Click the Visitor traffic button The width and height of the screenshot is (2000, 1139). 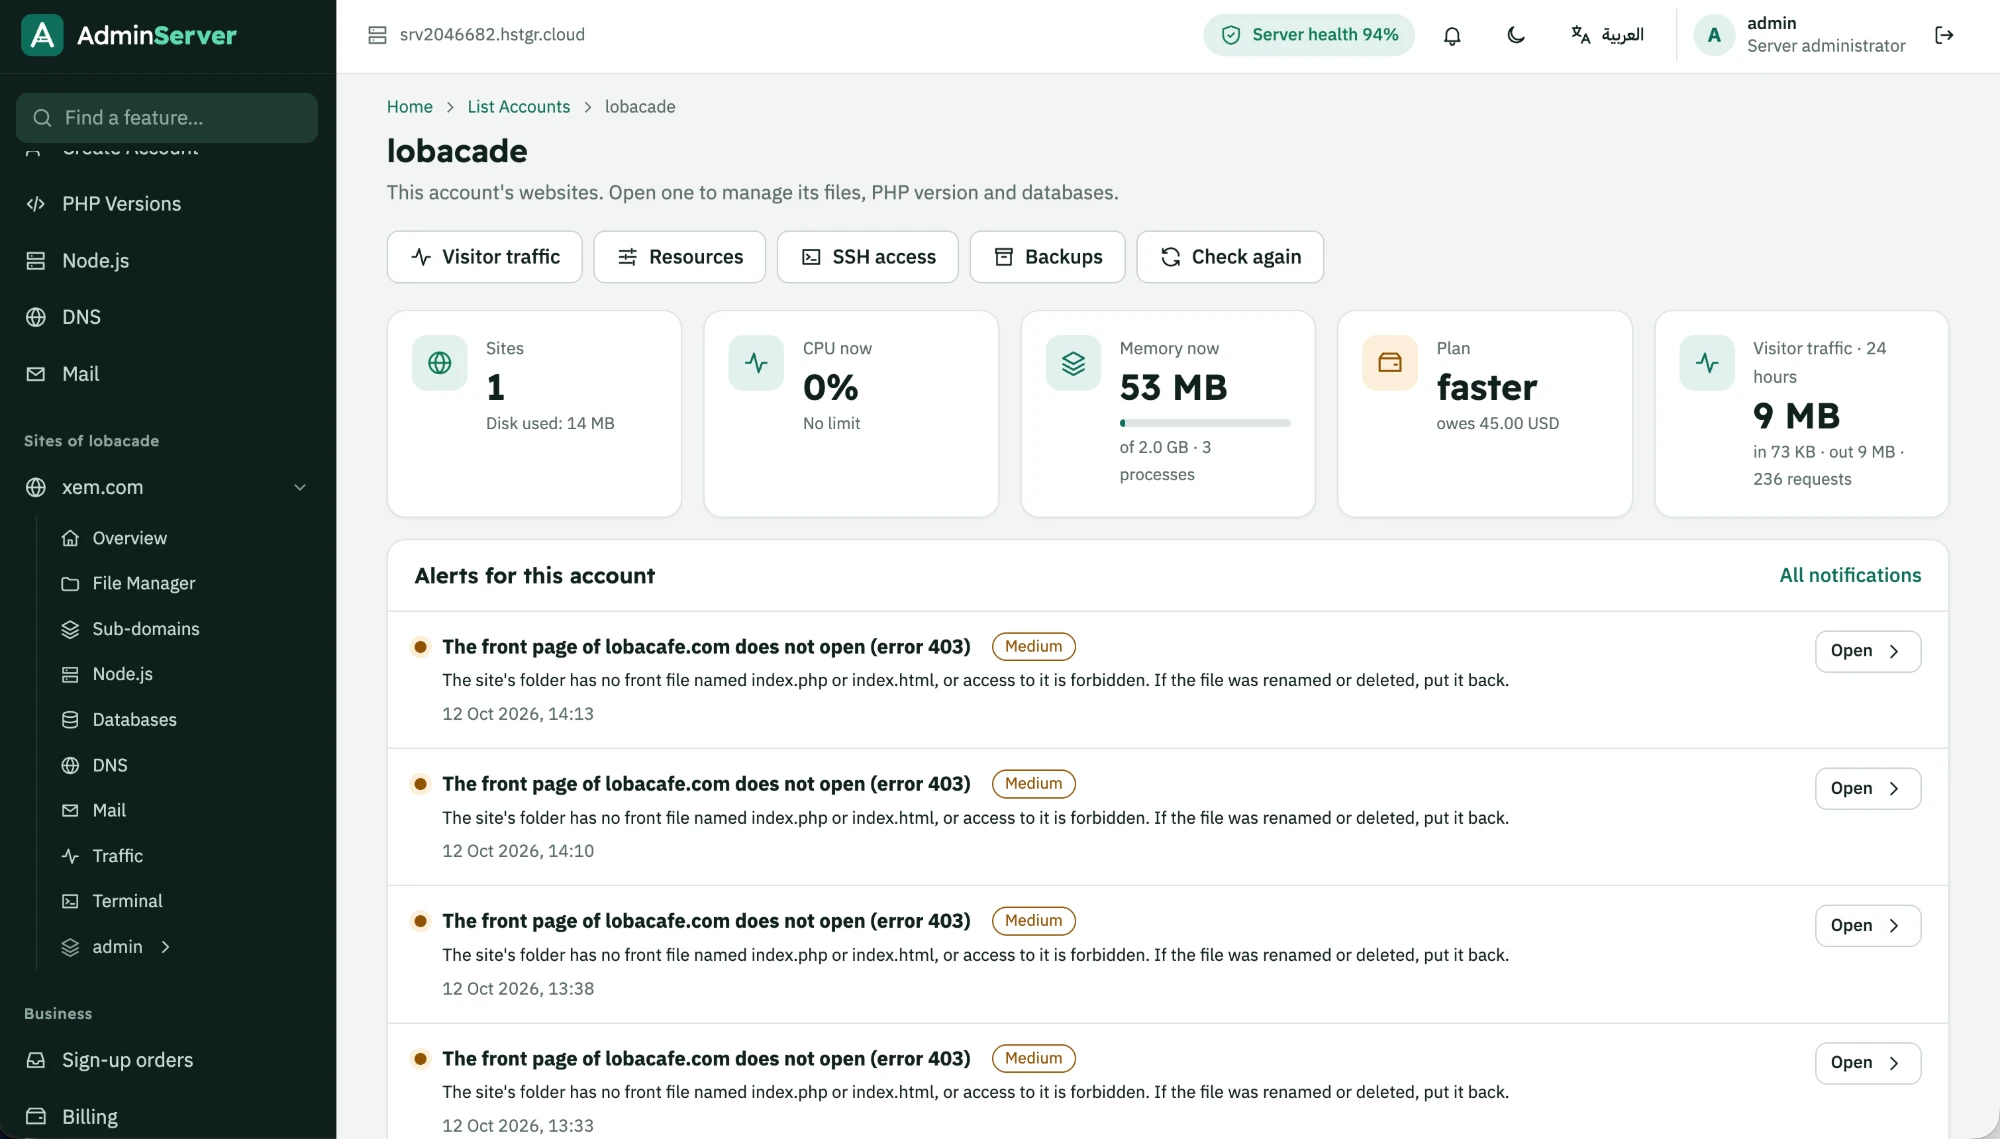coord(485,257)
